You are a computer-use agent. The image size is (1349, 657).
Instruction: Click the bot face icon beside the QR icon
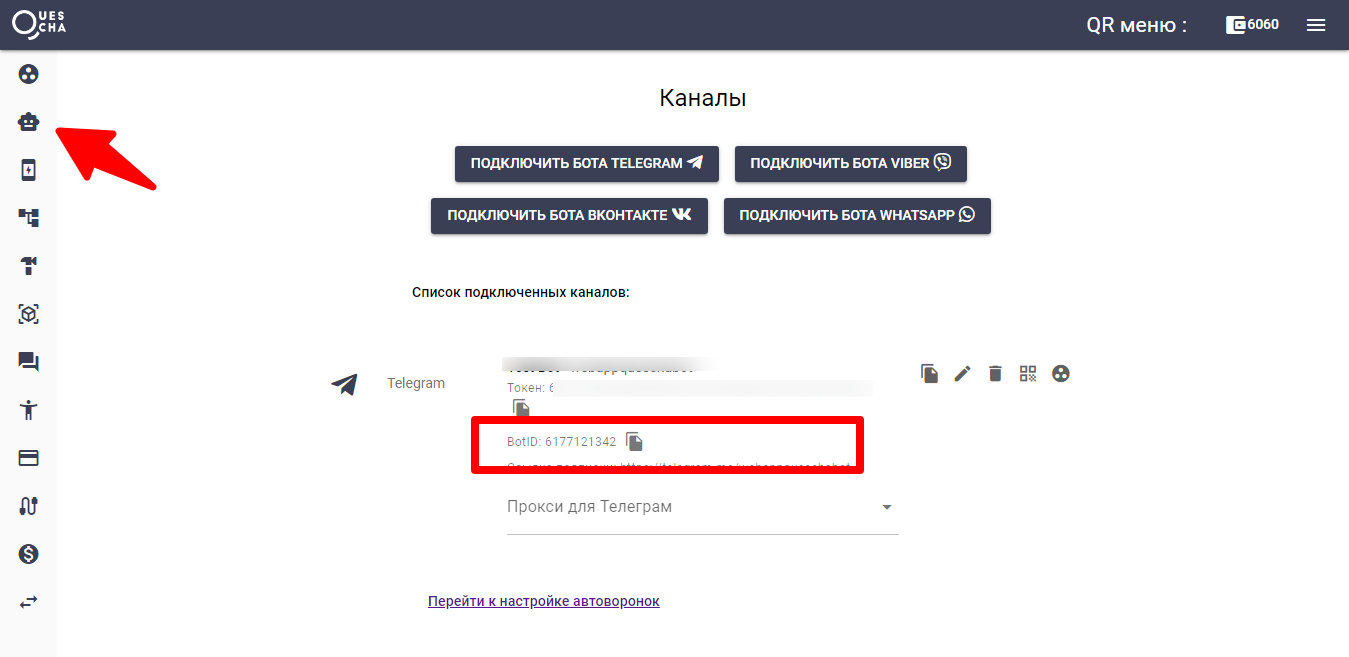coord(1060,373)
